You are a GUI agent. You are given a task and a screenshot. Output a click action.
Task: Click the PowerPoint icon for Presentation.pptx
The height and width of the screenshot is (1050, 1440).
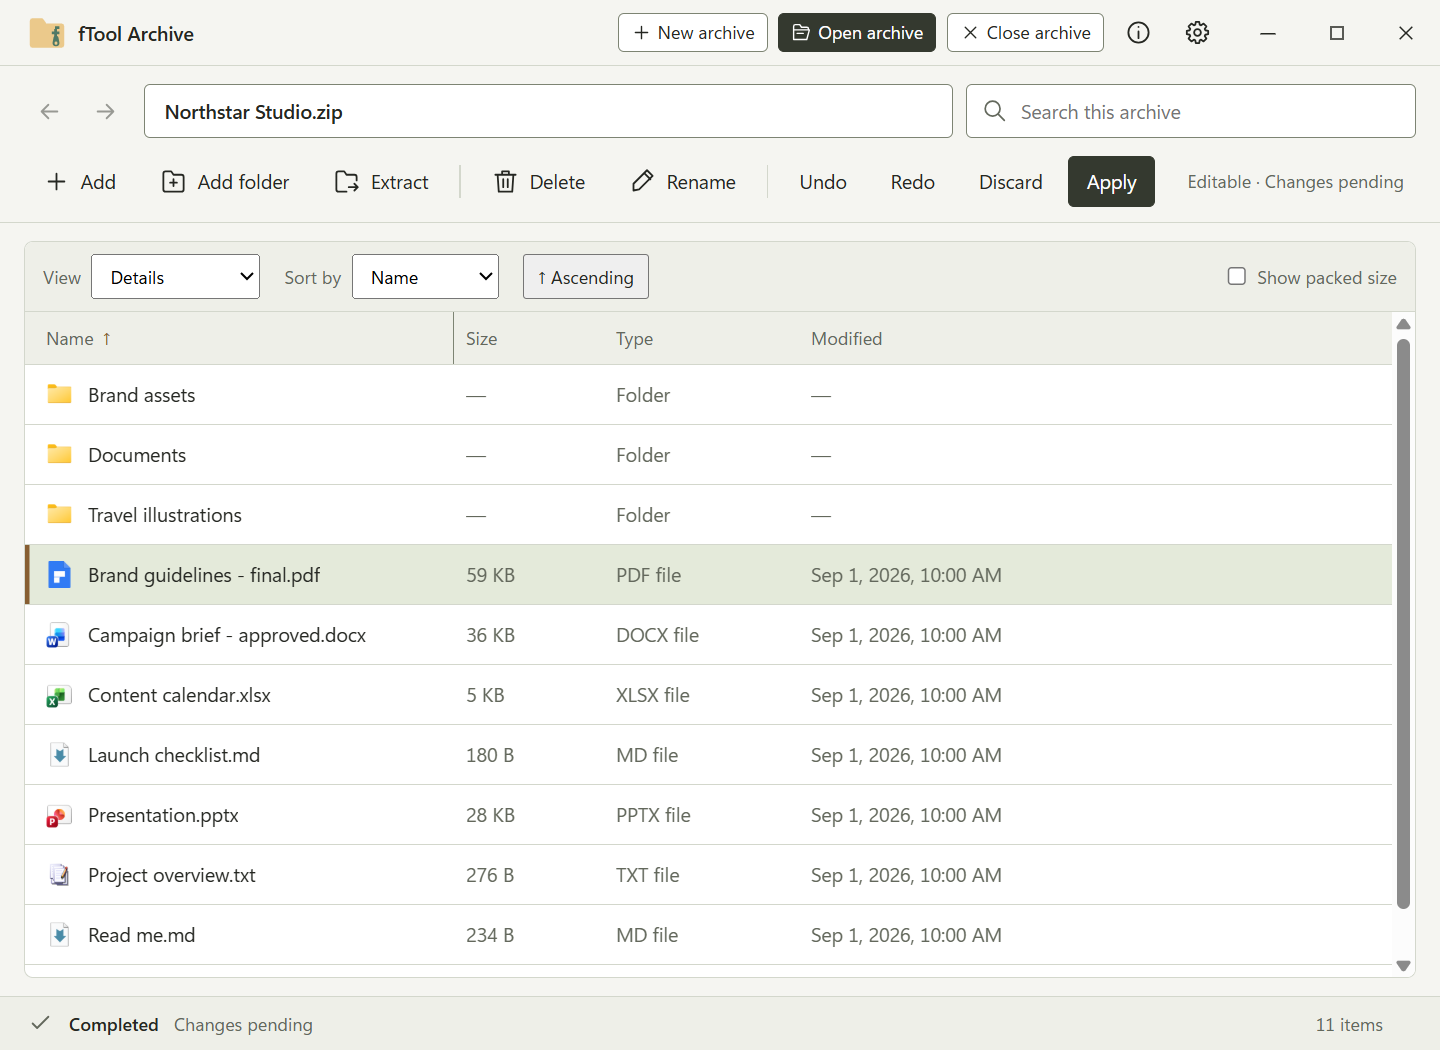59,815
